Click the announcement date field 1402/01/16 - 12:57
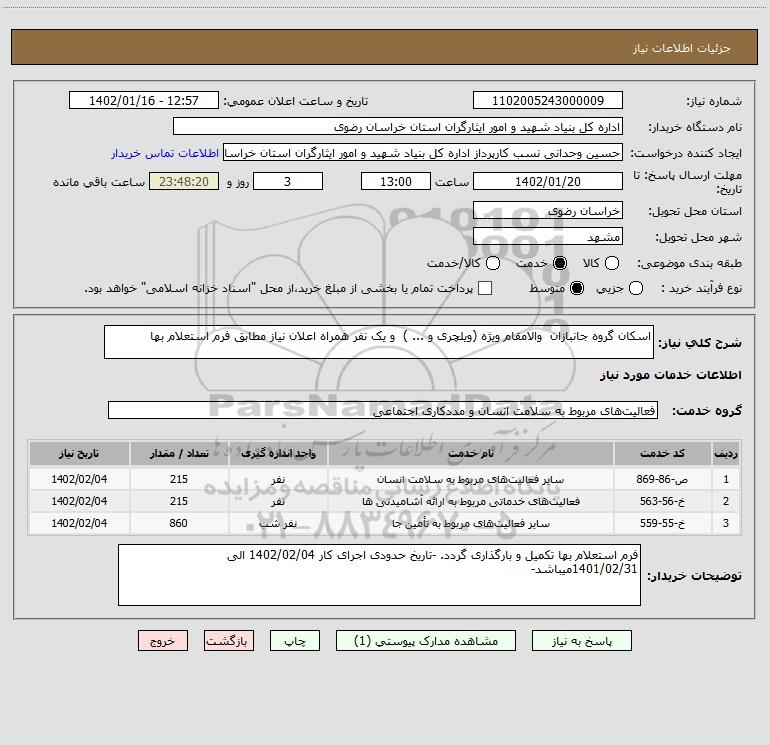 pyautogui.click(x=144, y=101)
